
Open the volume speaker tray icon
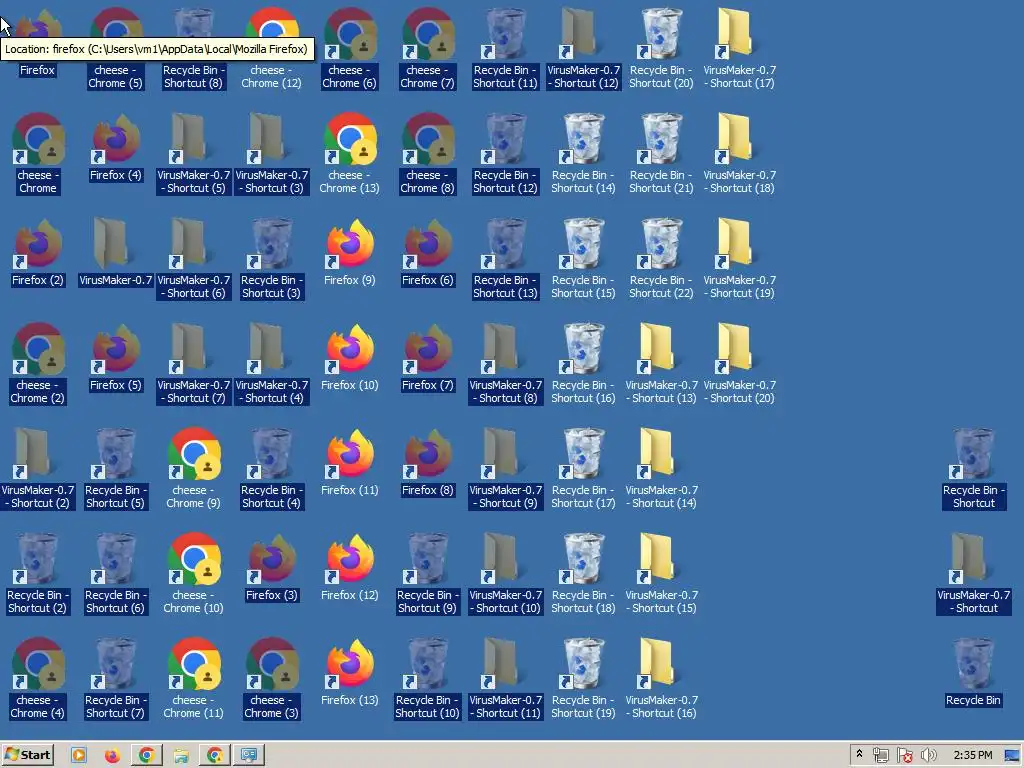pos(928,756)
